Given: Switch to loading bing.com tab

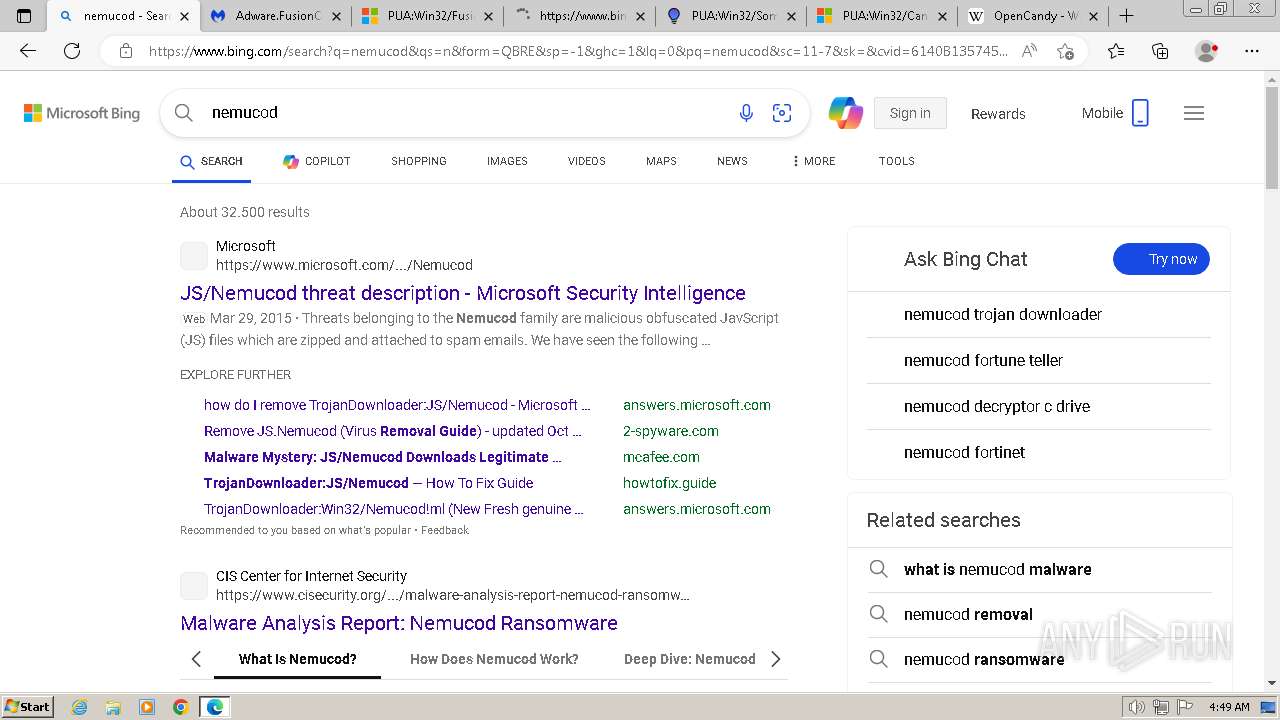Looking at the screenshot, I should pos(580,16).
